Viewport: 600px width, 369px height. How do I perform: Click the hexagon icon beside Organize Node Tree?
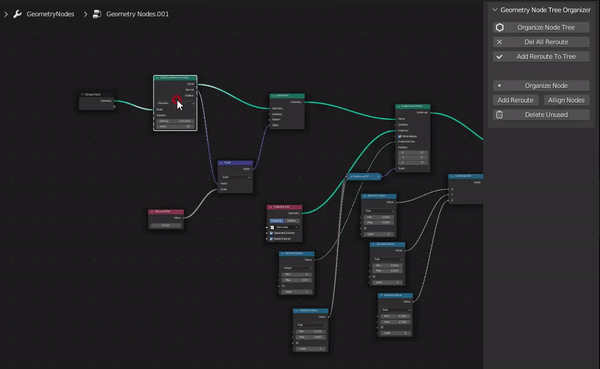pyautogui.click(x=499, y=27)
